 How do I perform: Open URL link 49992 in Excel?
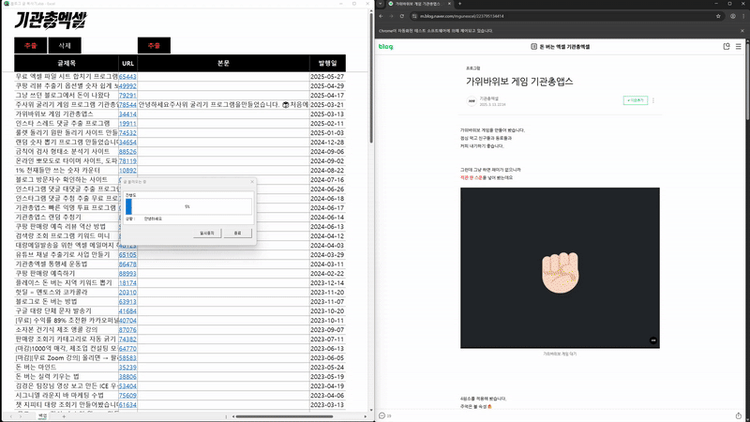click(128, 86)
